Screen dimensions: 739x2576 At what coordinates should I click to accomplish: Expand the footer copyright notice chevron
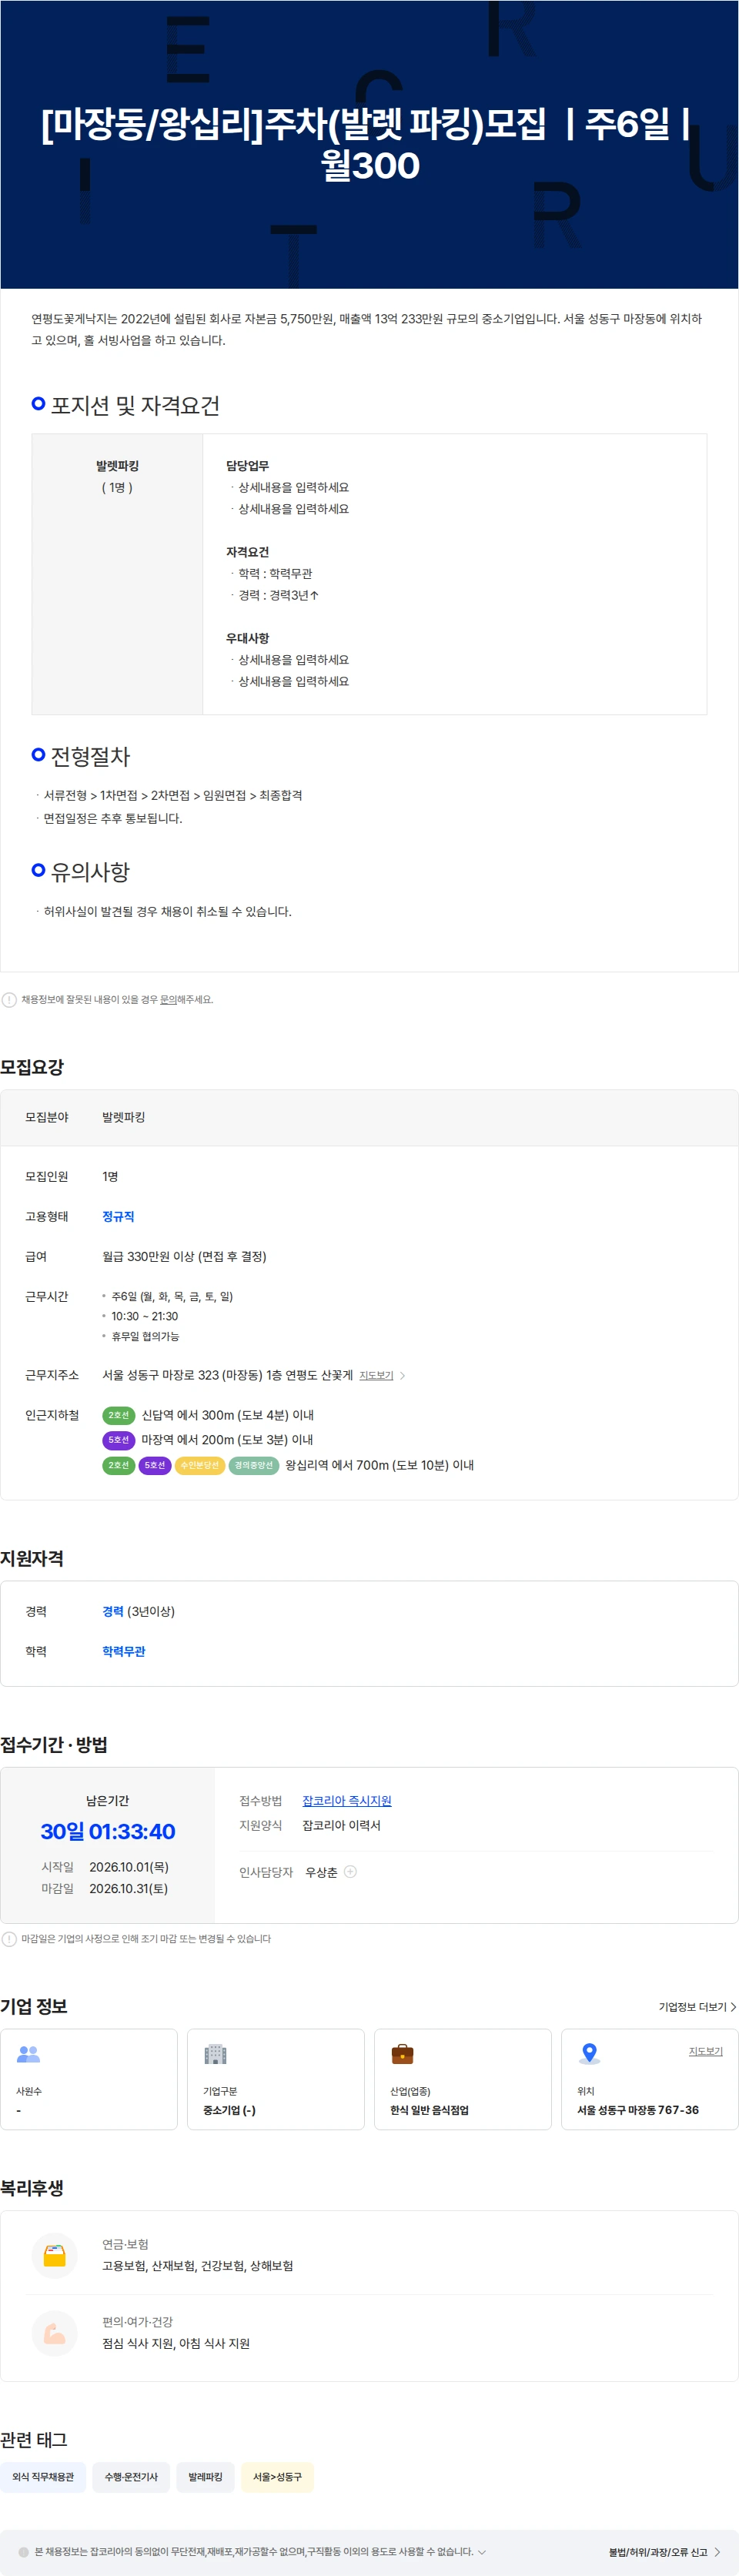click(x=482, y=2552)
